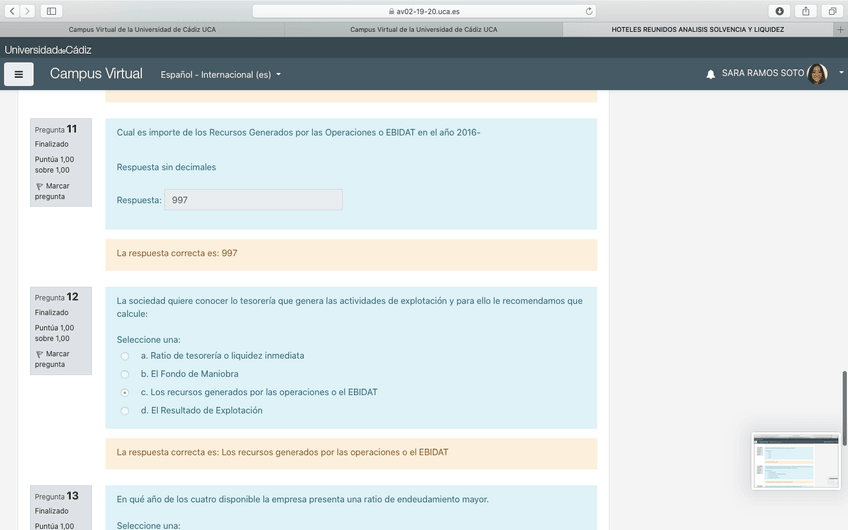Switch to the HOTELES REUNIDOS ANALISIS tab

[697, 30]
